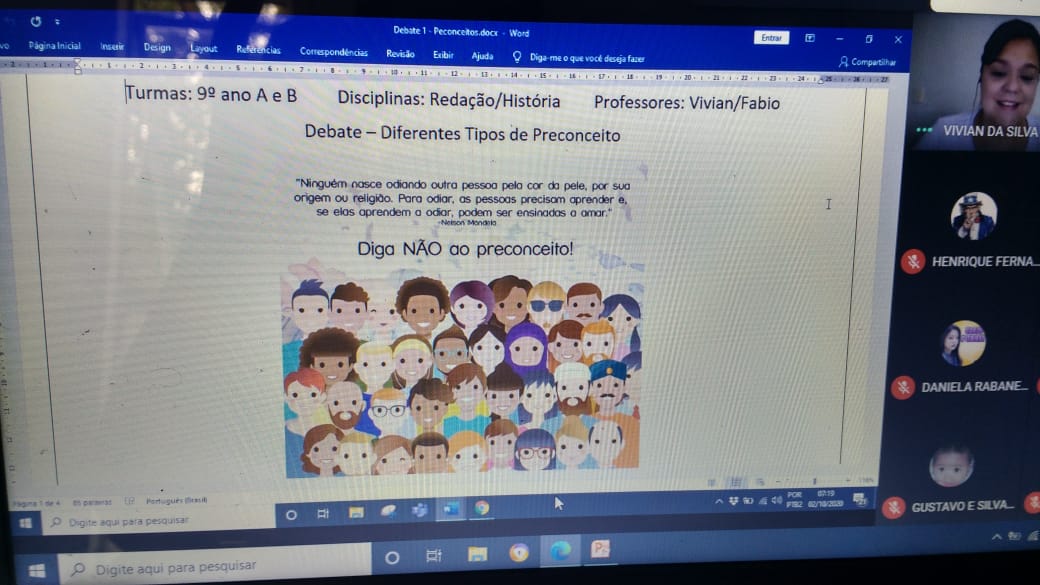Click the bottom taskbar search box

(x=216, y=566)
